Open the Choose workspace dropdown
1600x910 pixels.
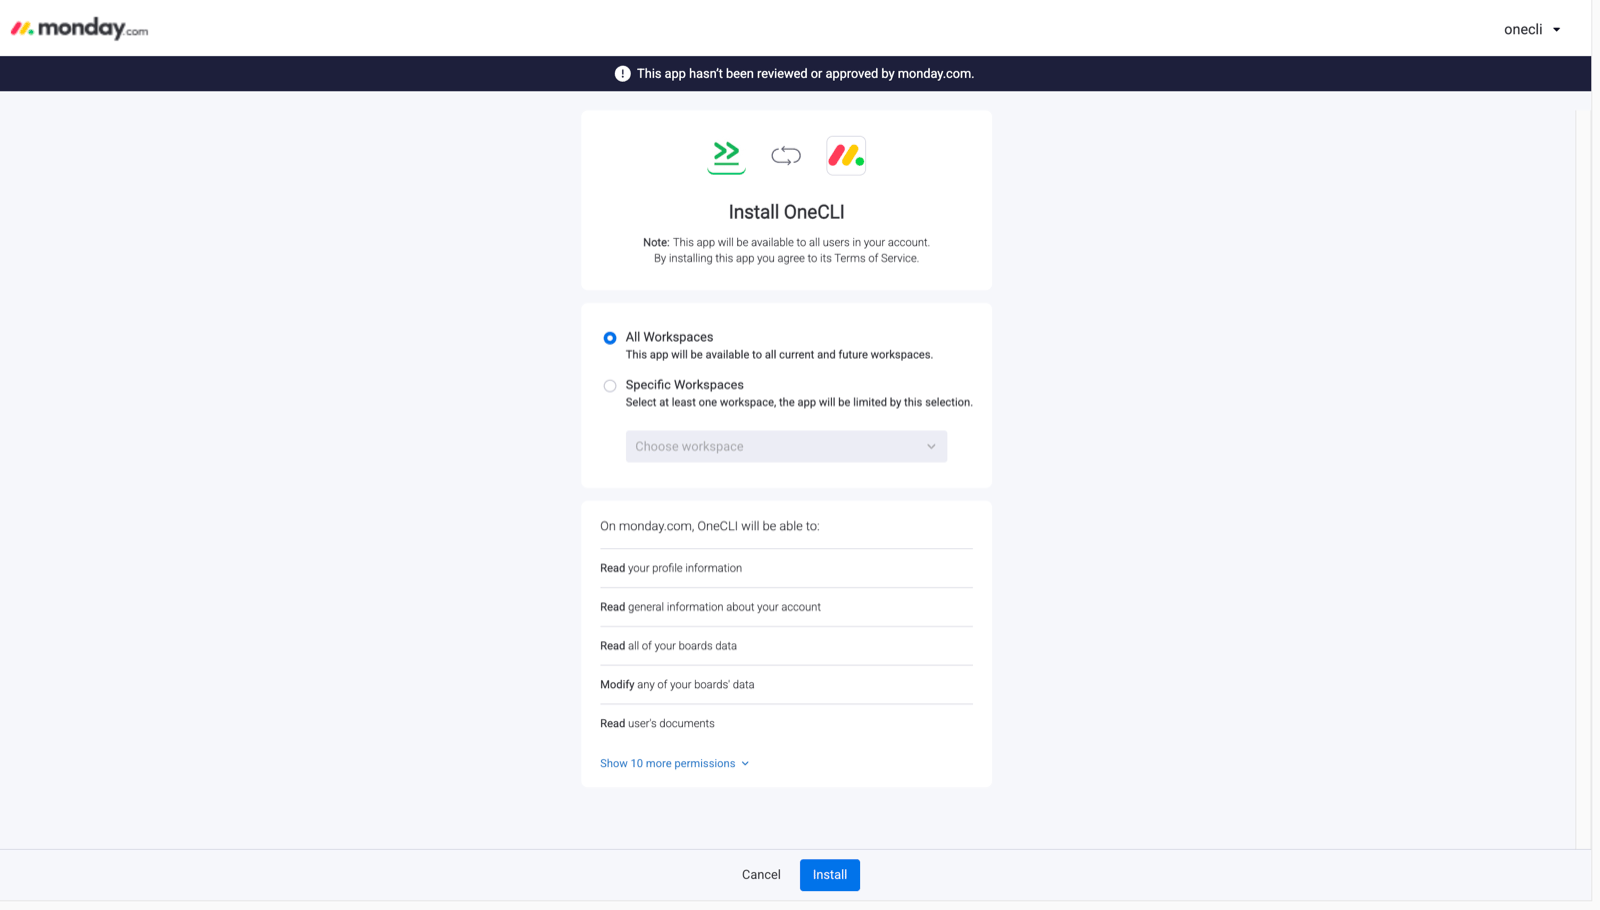pos(786,447)
